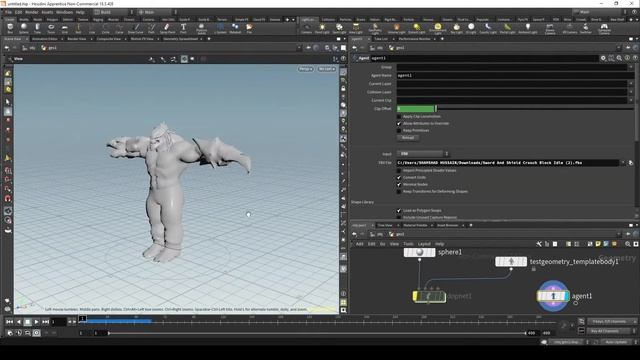Open the Render menu
The height and width of the screenshot is (360, 640).
pyautogui.click(x=32, y=12)
